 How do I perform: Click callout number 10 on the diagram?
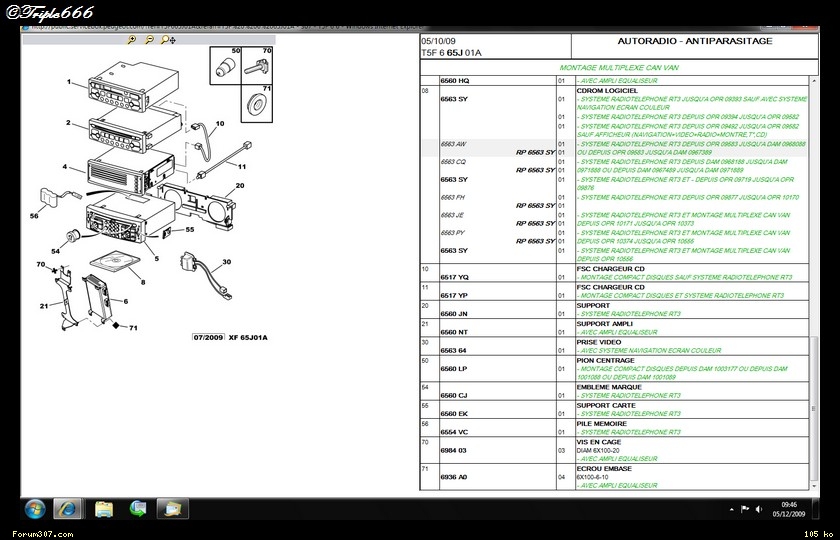tap(220, 123)
